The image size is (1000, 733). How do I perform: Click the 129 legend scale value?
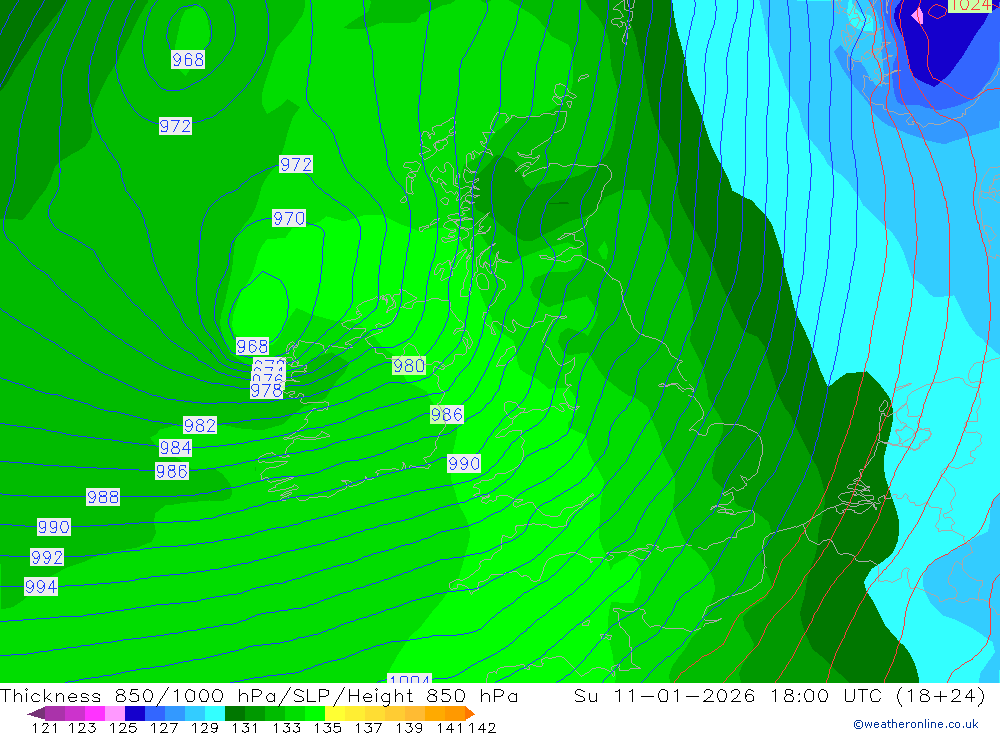pos(205,727)
